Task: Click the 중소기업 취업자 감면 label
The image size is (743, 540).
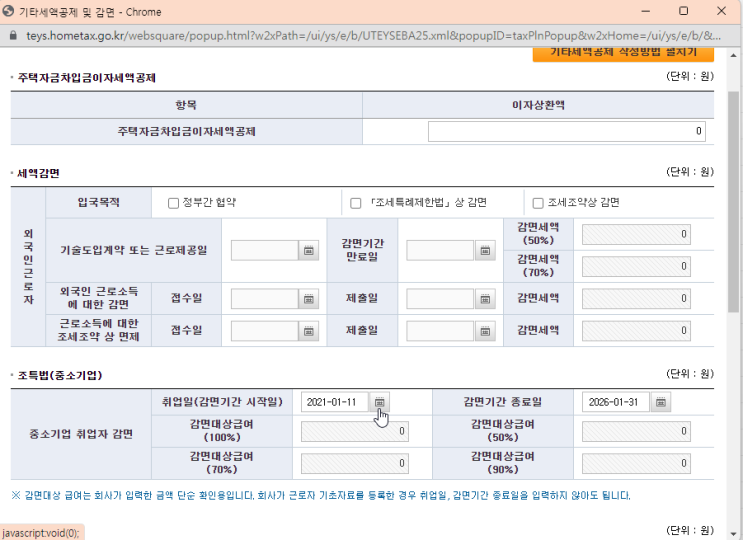Action: click(x=81, y=434)
